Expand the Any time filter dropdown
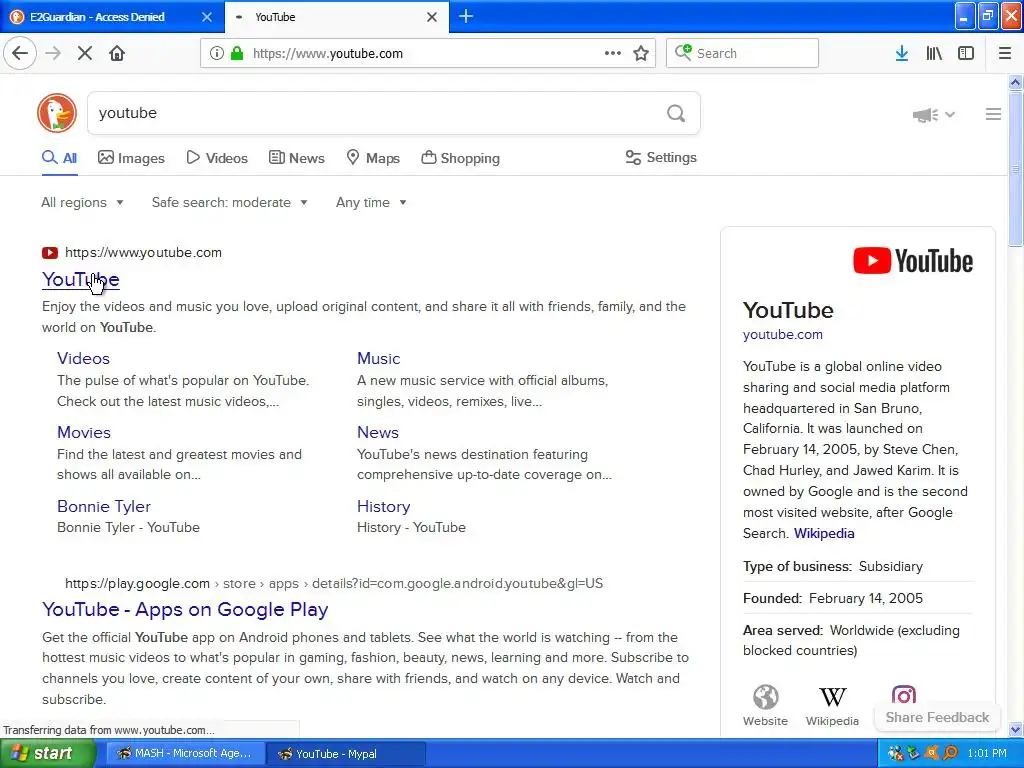The height and width of the screenshot is (768, 1024). pos(371,202)
